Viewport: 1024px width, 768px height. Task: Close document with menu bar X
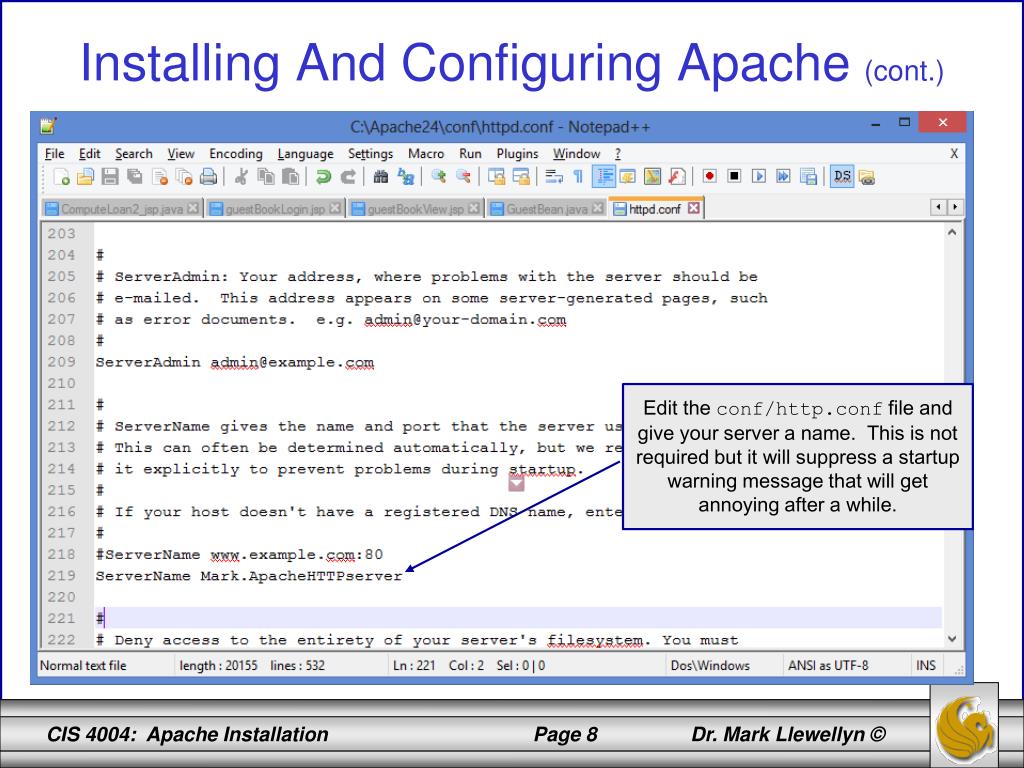point(954,153)
